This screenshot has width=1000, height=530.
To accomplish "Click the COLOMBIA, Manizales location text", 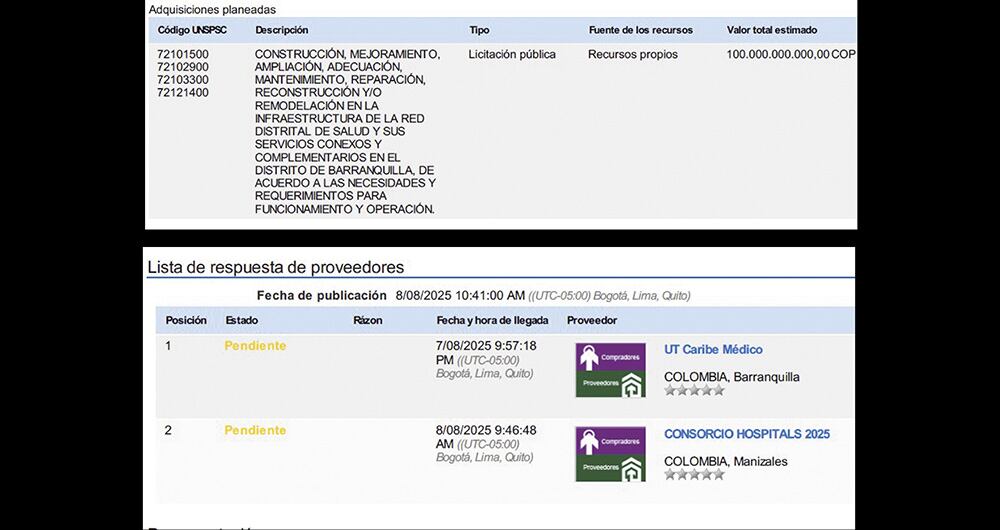I will point(726,461).
